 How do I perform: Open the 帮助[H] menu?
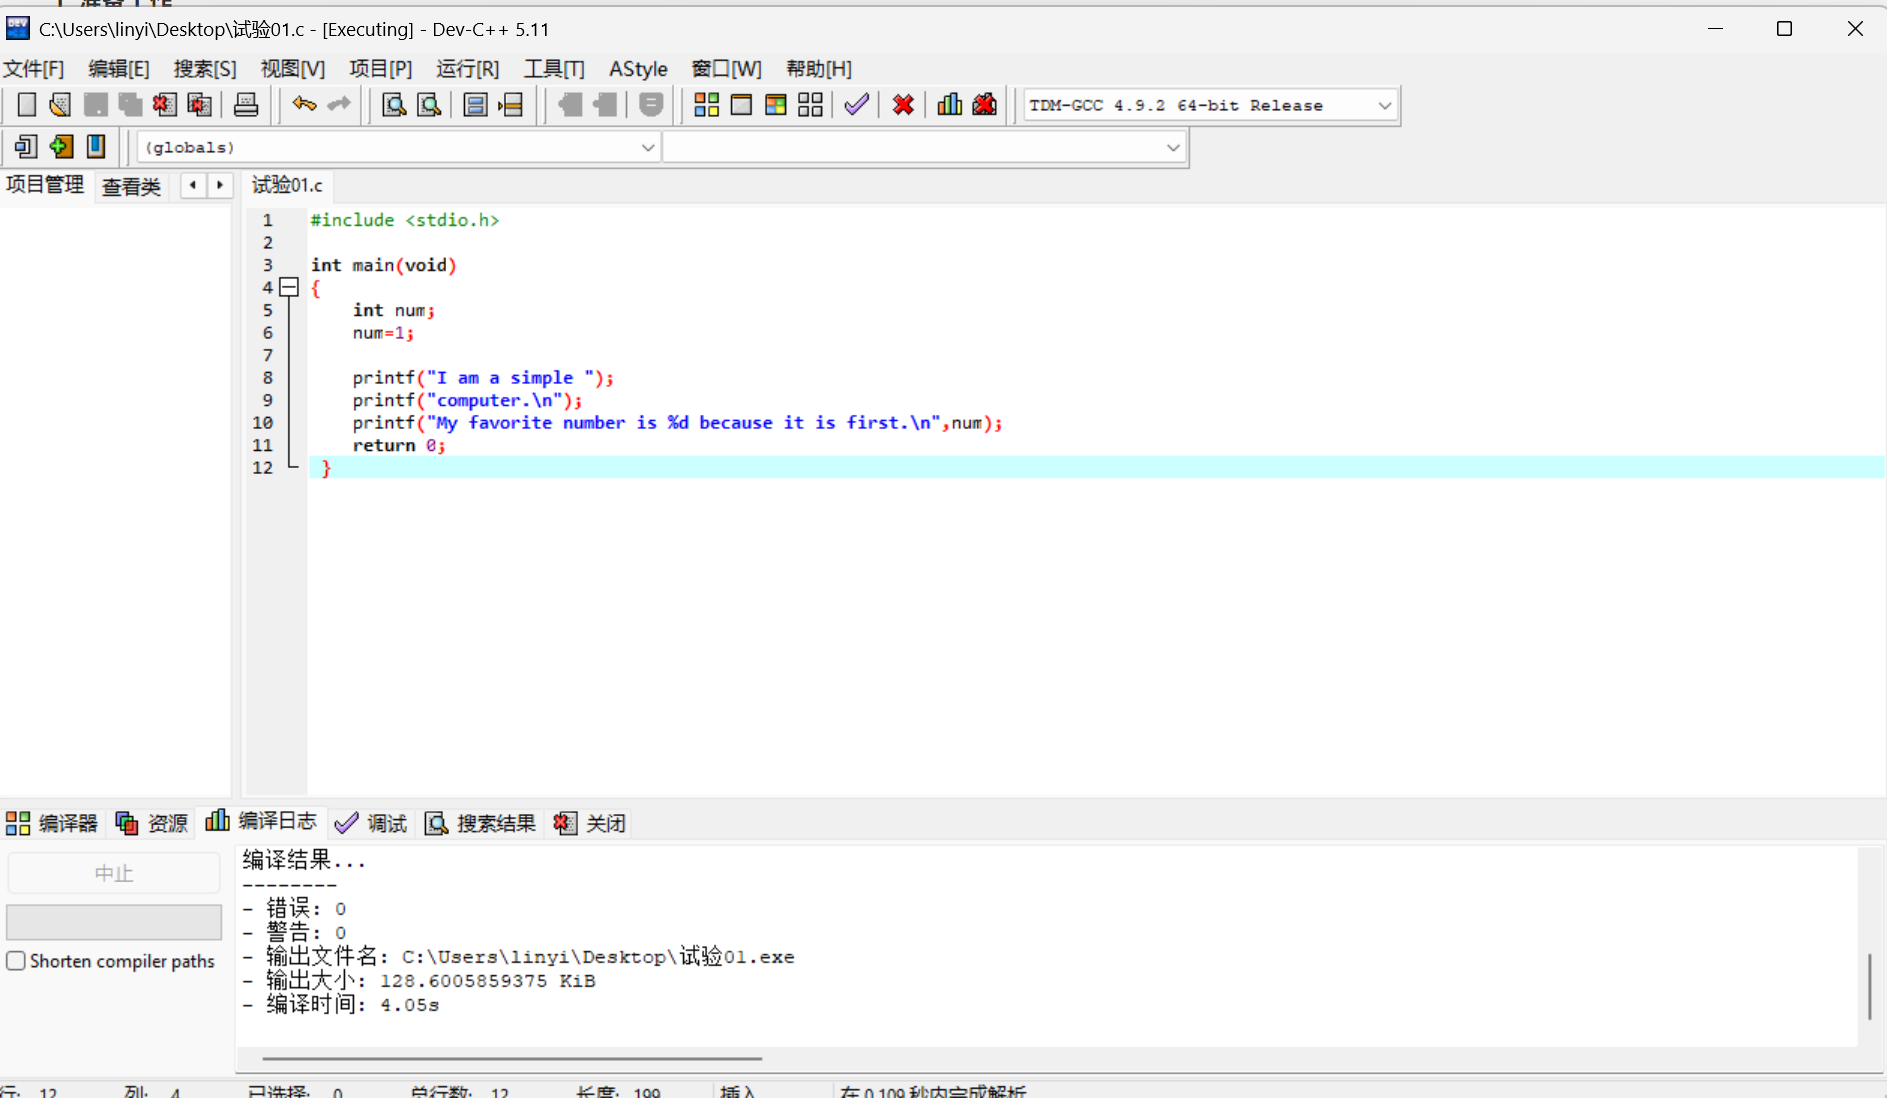[x=819, y=69]
